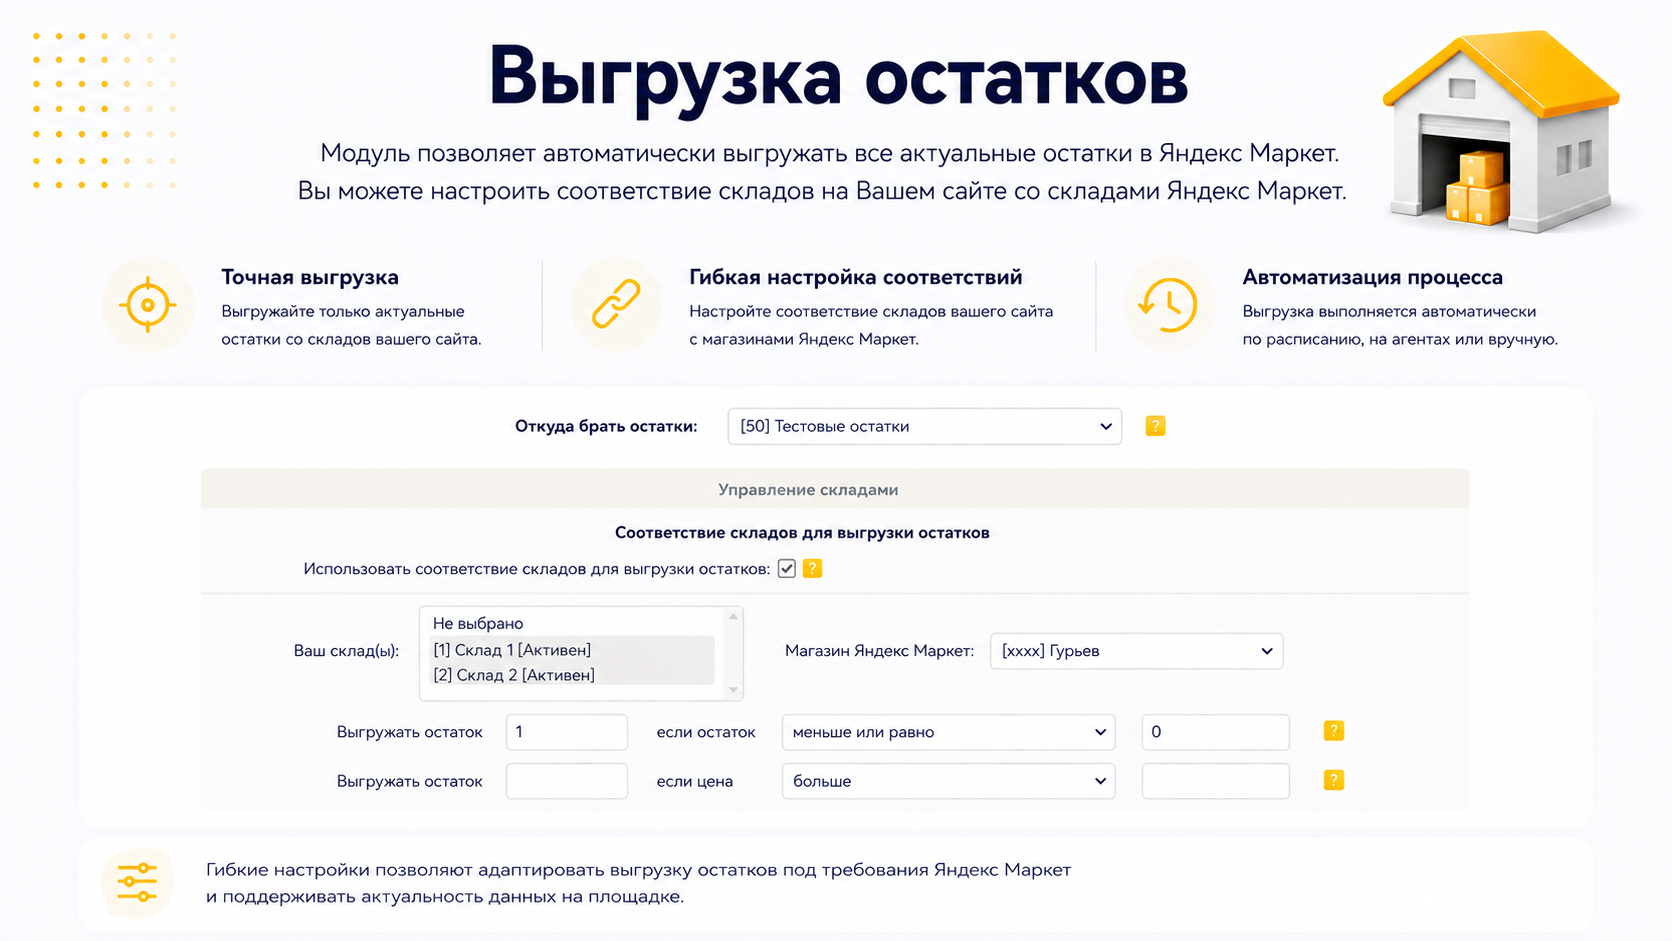
Task: Click help icon on 'если цена' row
Action: tap(1333, 780)
